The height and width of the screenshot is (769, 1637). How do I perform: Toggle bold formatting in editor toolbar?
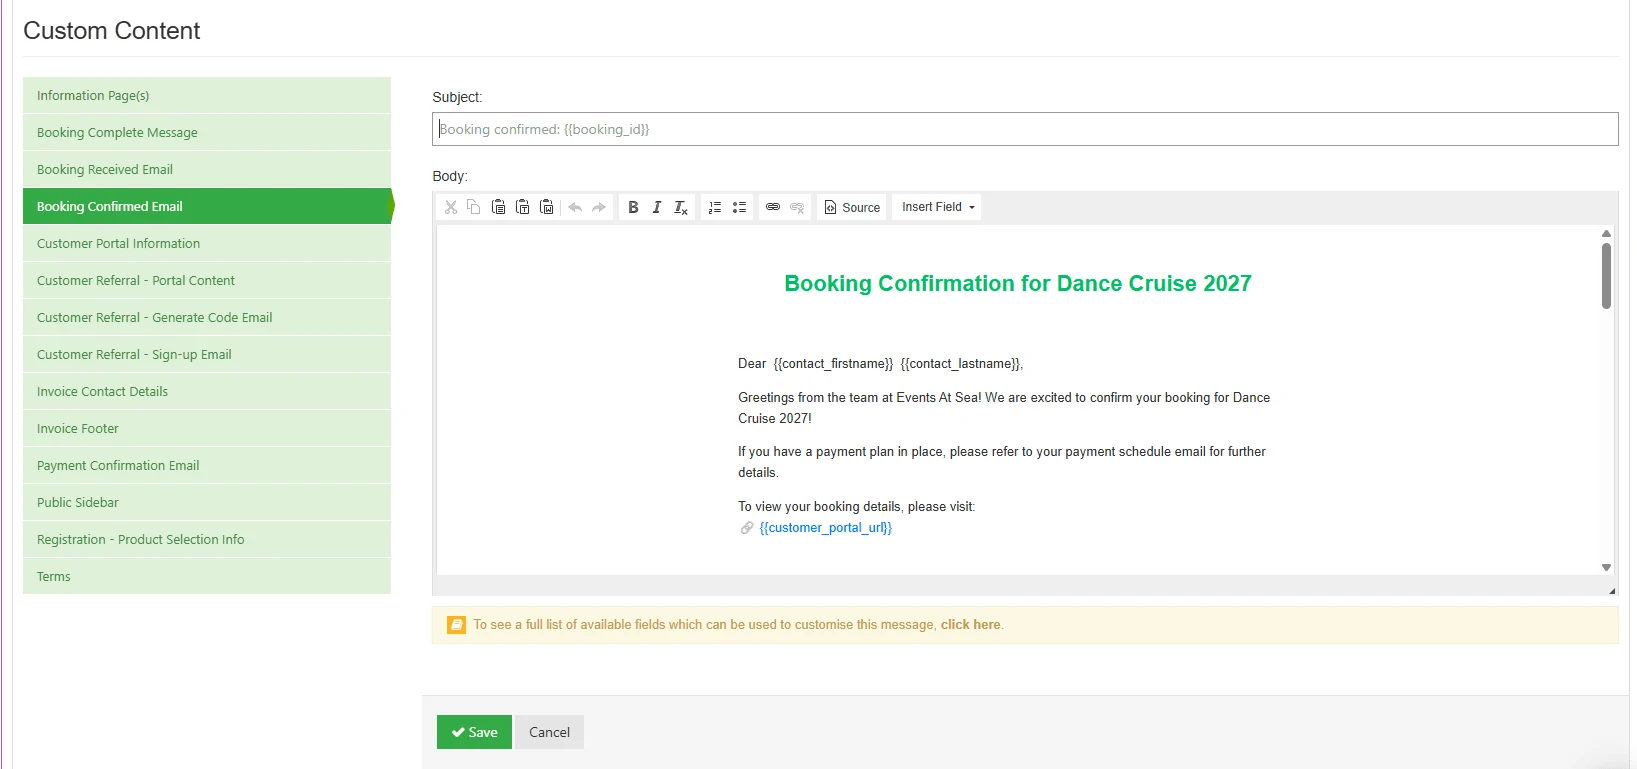pyautogui.click(x=633, y=207)
